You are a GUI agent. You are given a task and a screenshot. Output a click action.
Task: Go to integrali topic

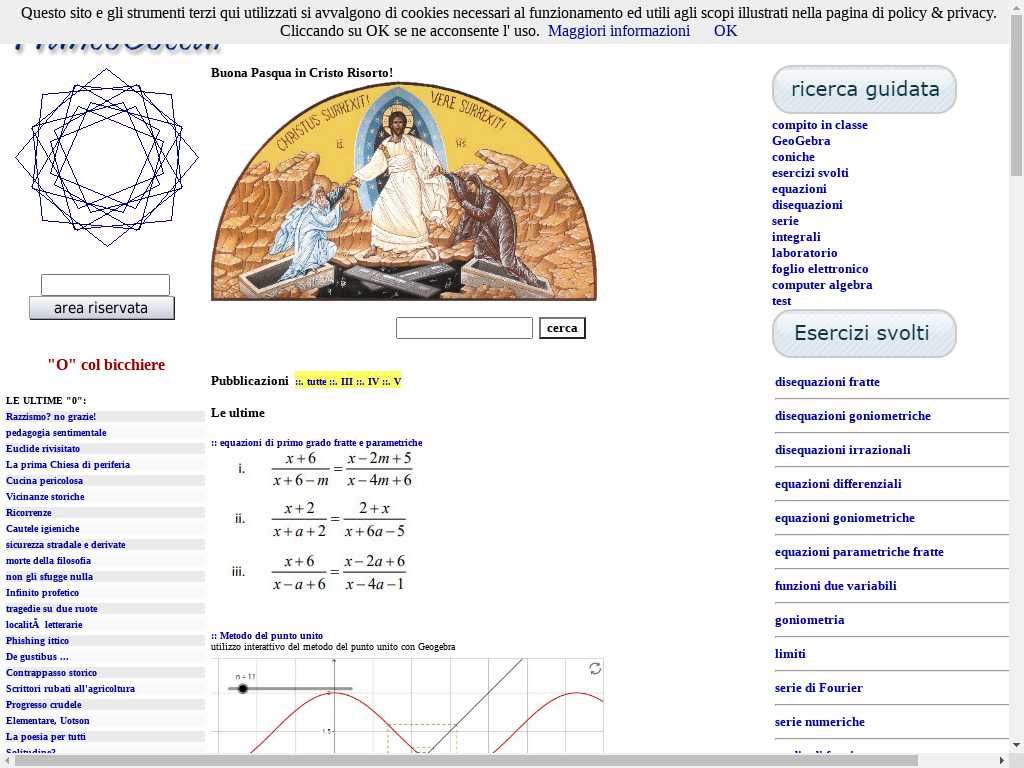coord(796,236)
